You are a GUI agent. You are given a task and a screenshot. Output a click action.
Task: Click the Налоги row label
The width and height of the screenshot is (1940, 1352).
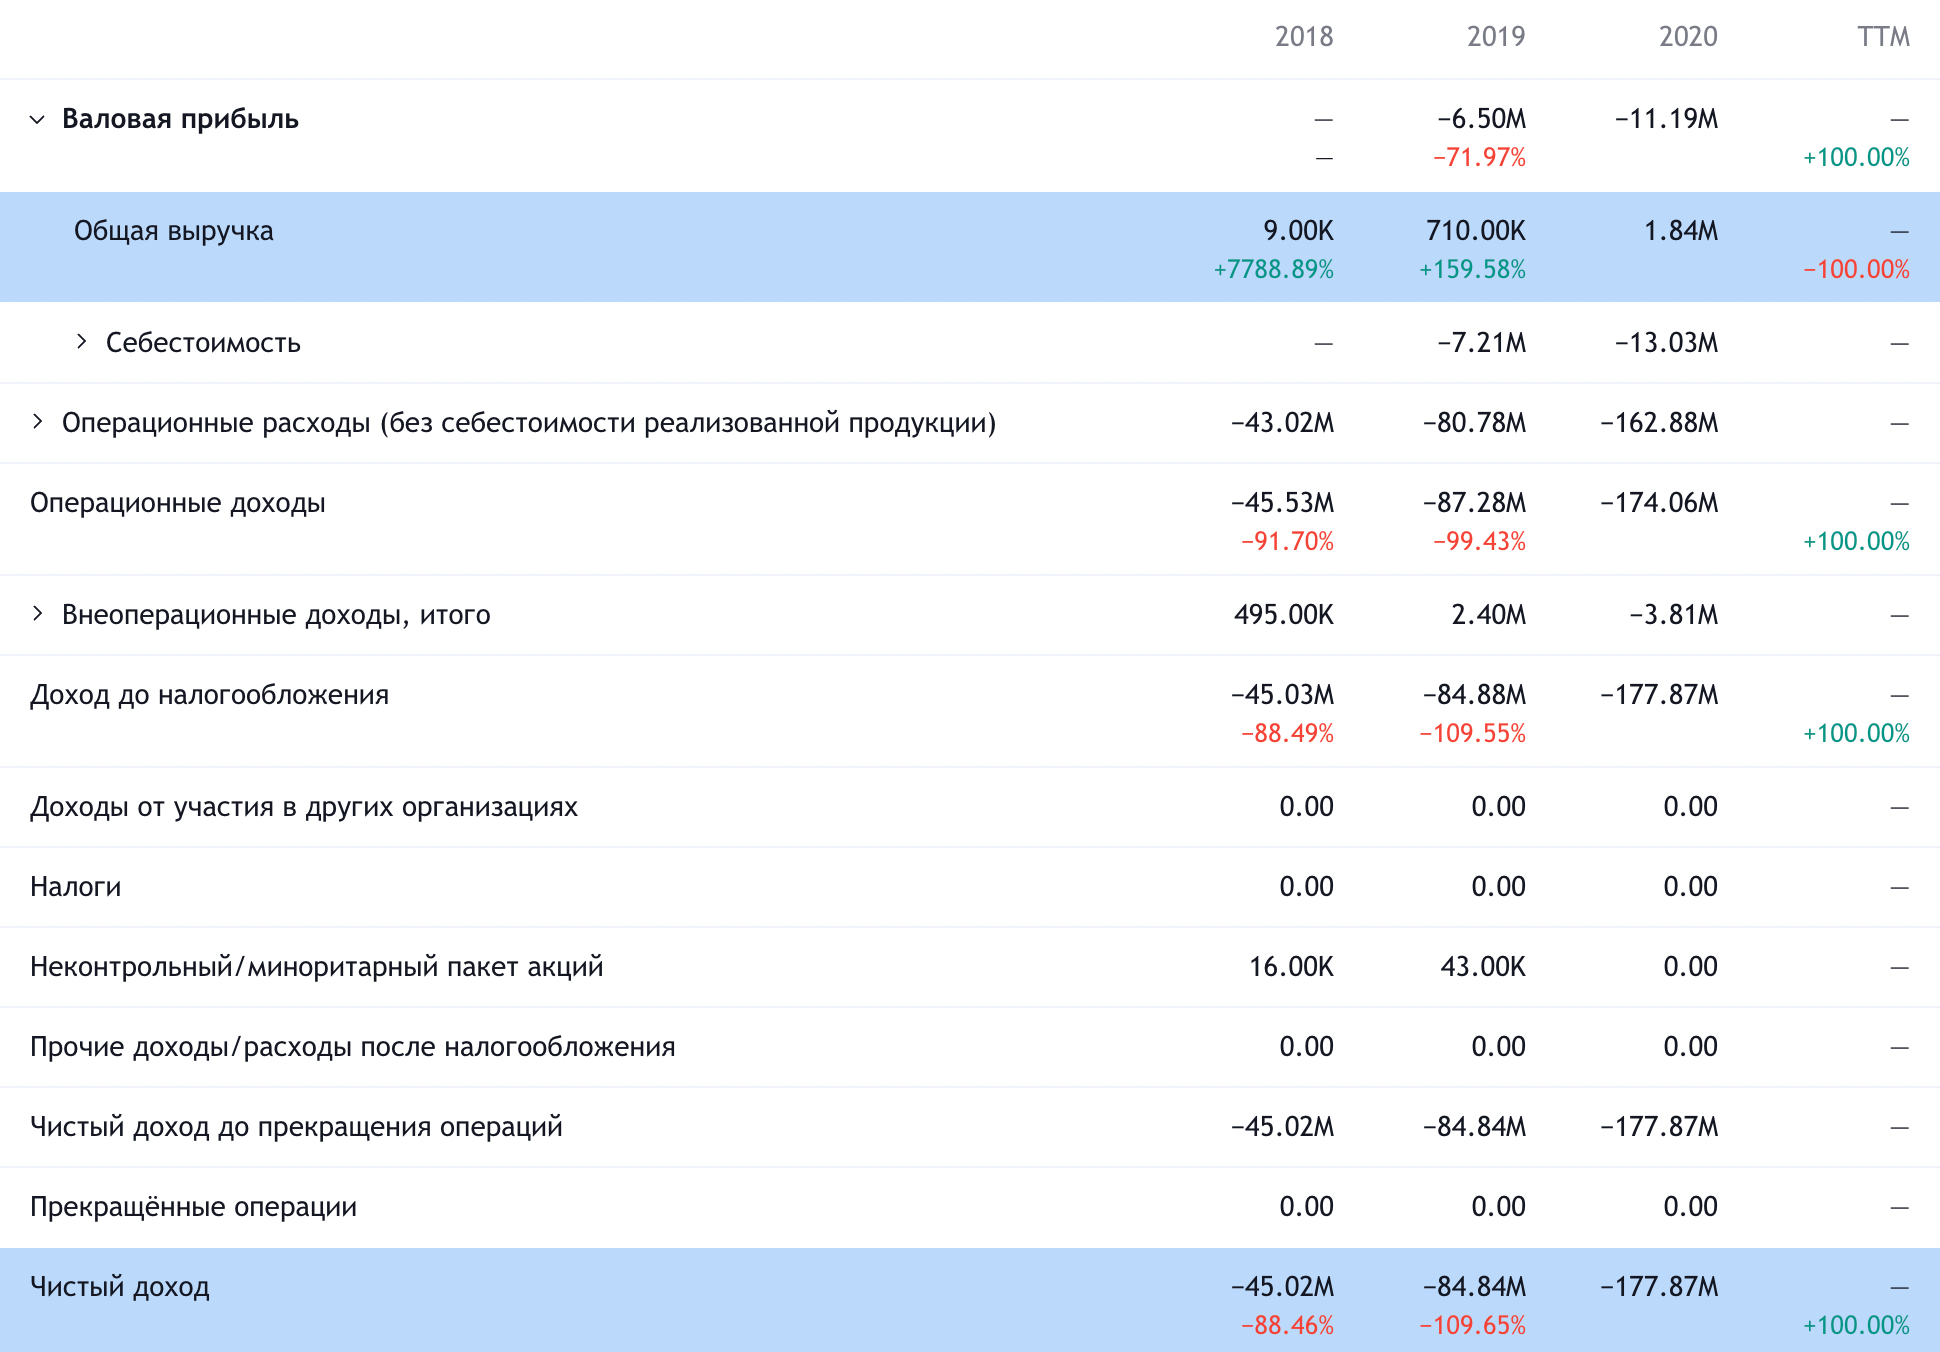point(75,887)
